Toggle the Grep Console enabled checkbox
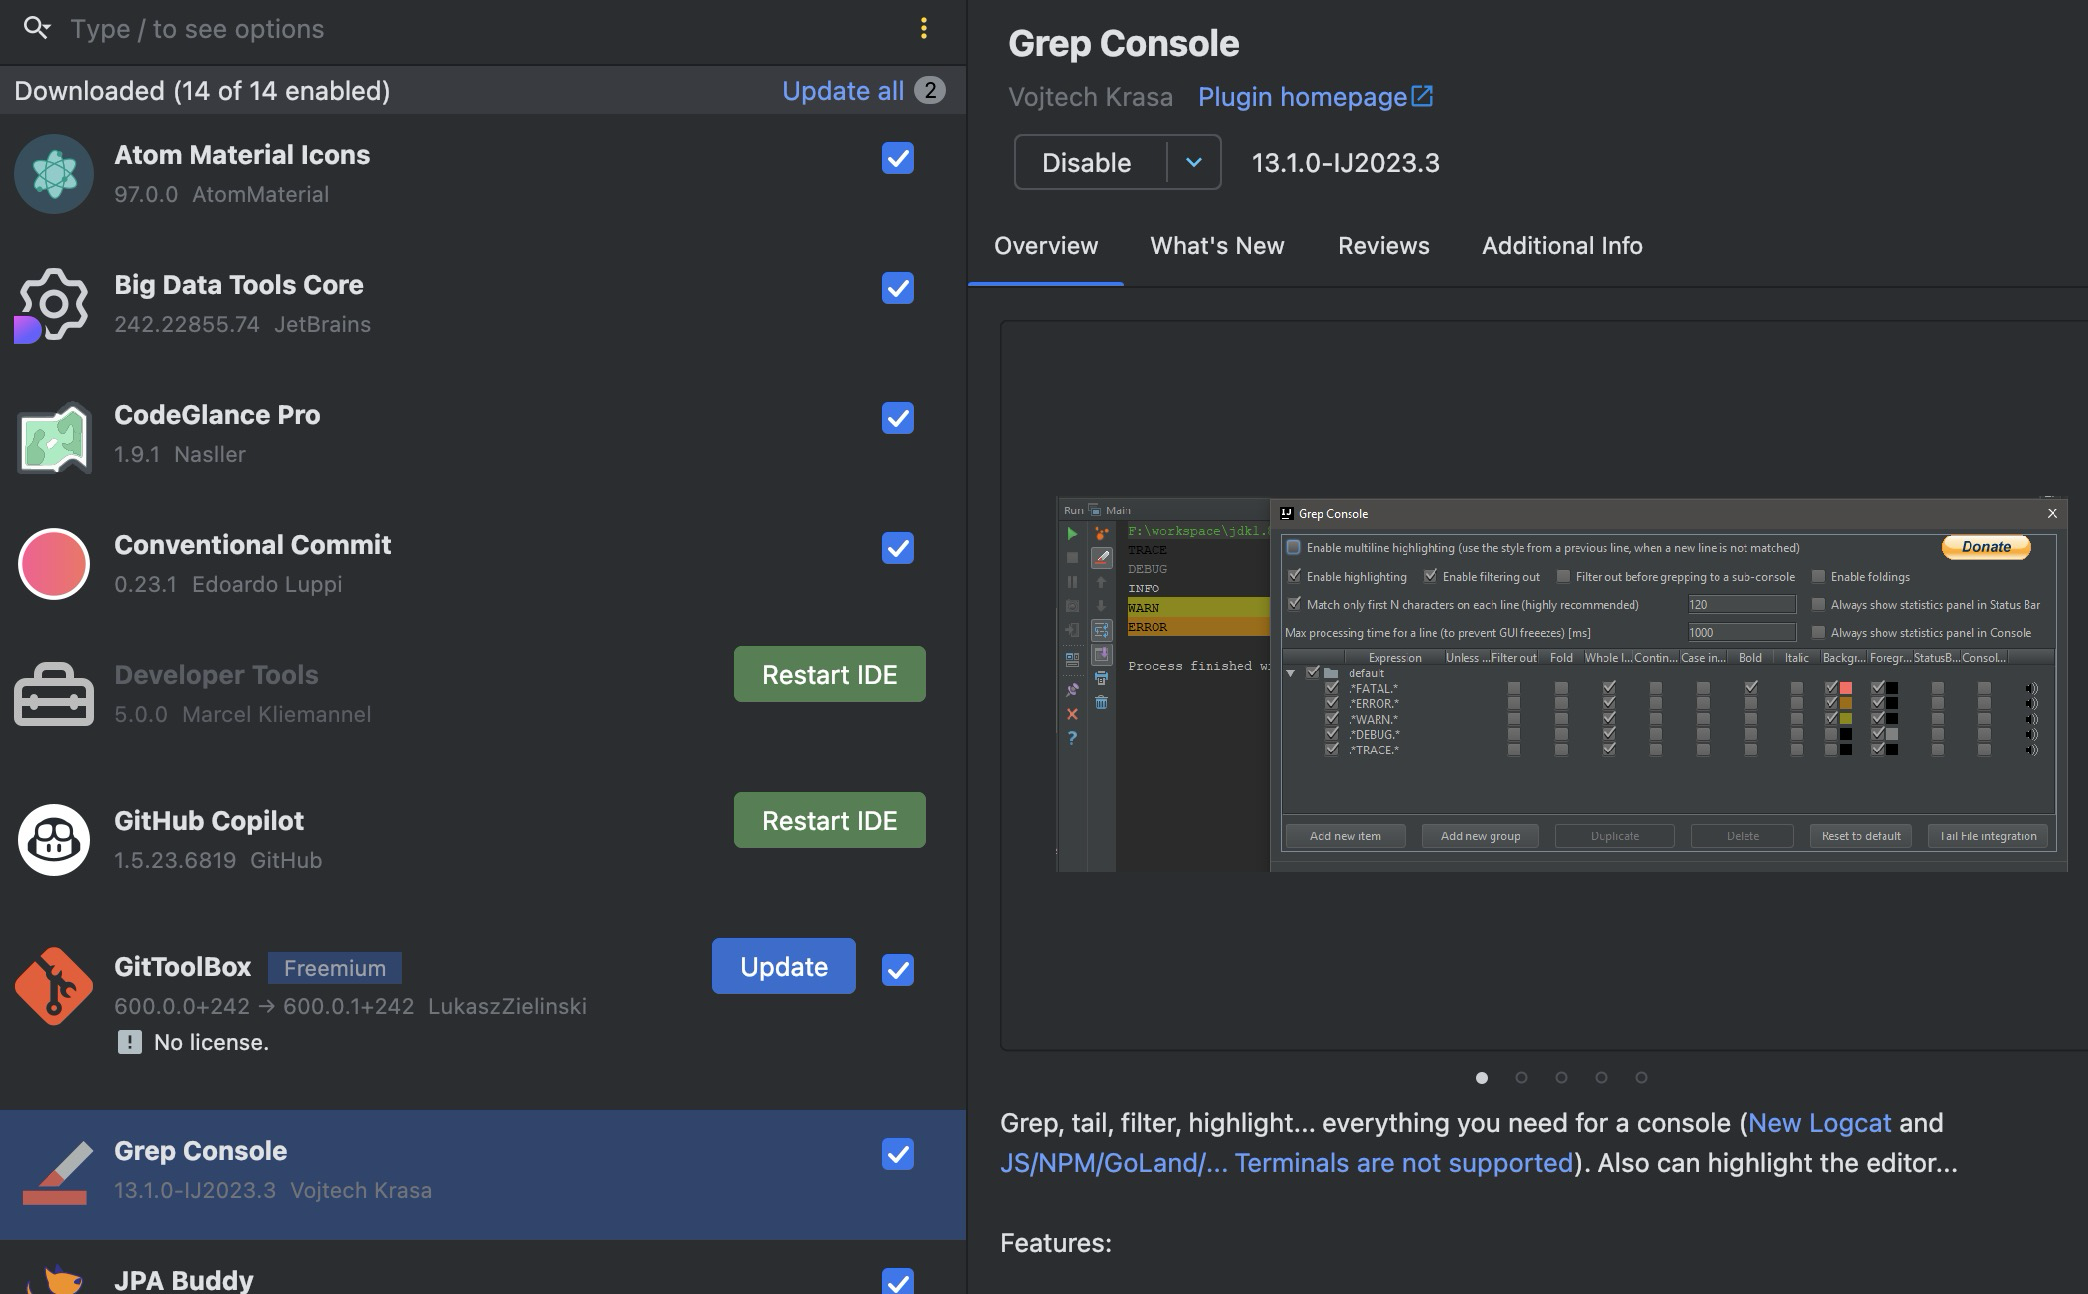This screenshot has width=2088, height=1294. pos(897,1154)
